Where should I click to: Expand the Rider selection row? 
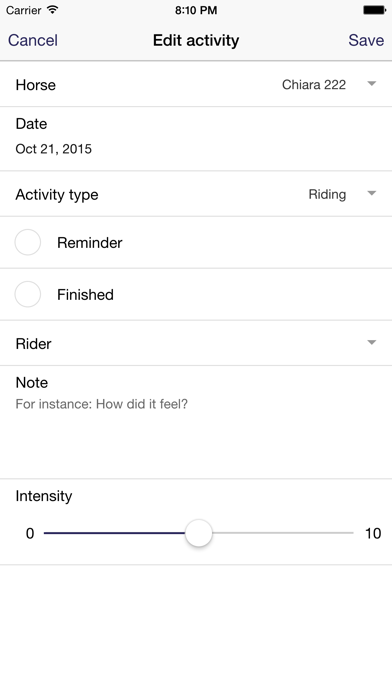click(x=196, y=343)
